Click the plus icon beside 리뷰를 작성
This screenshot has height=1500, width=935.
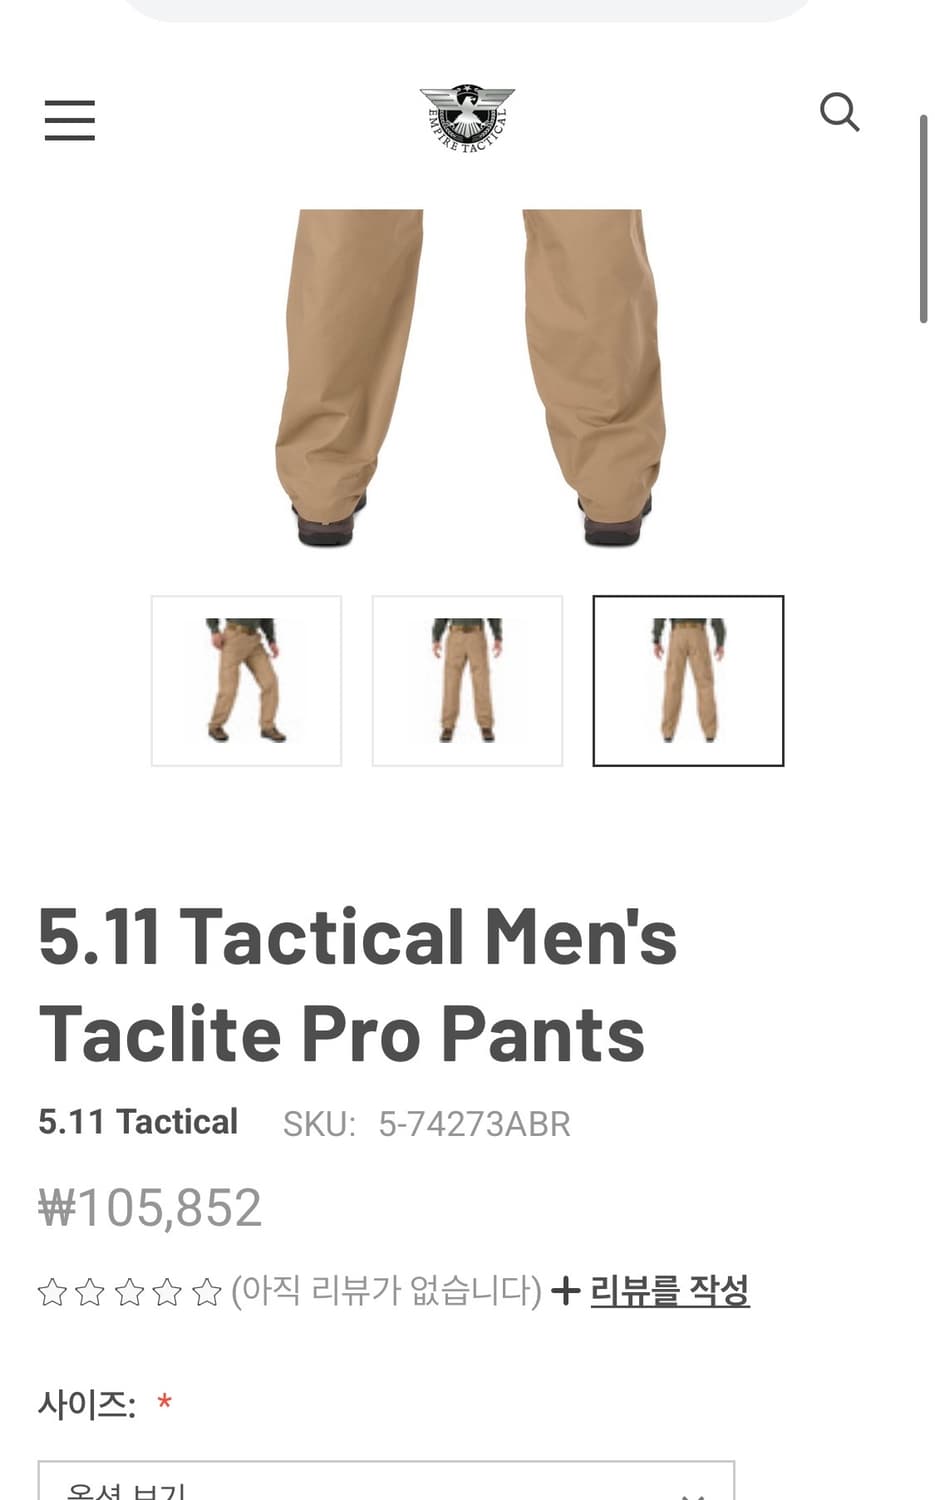tap(566, 1291)
